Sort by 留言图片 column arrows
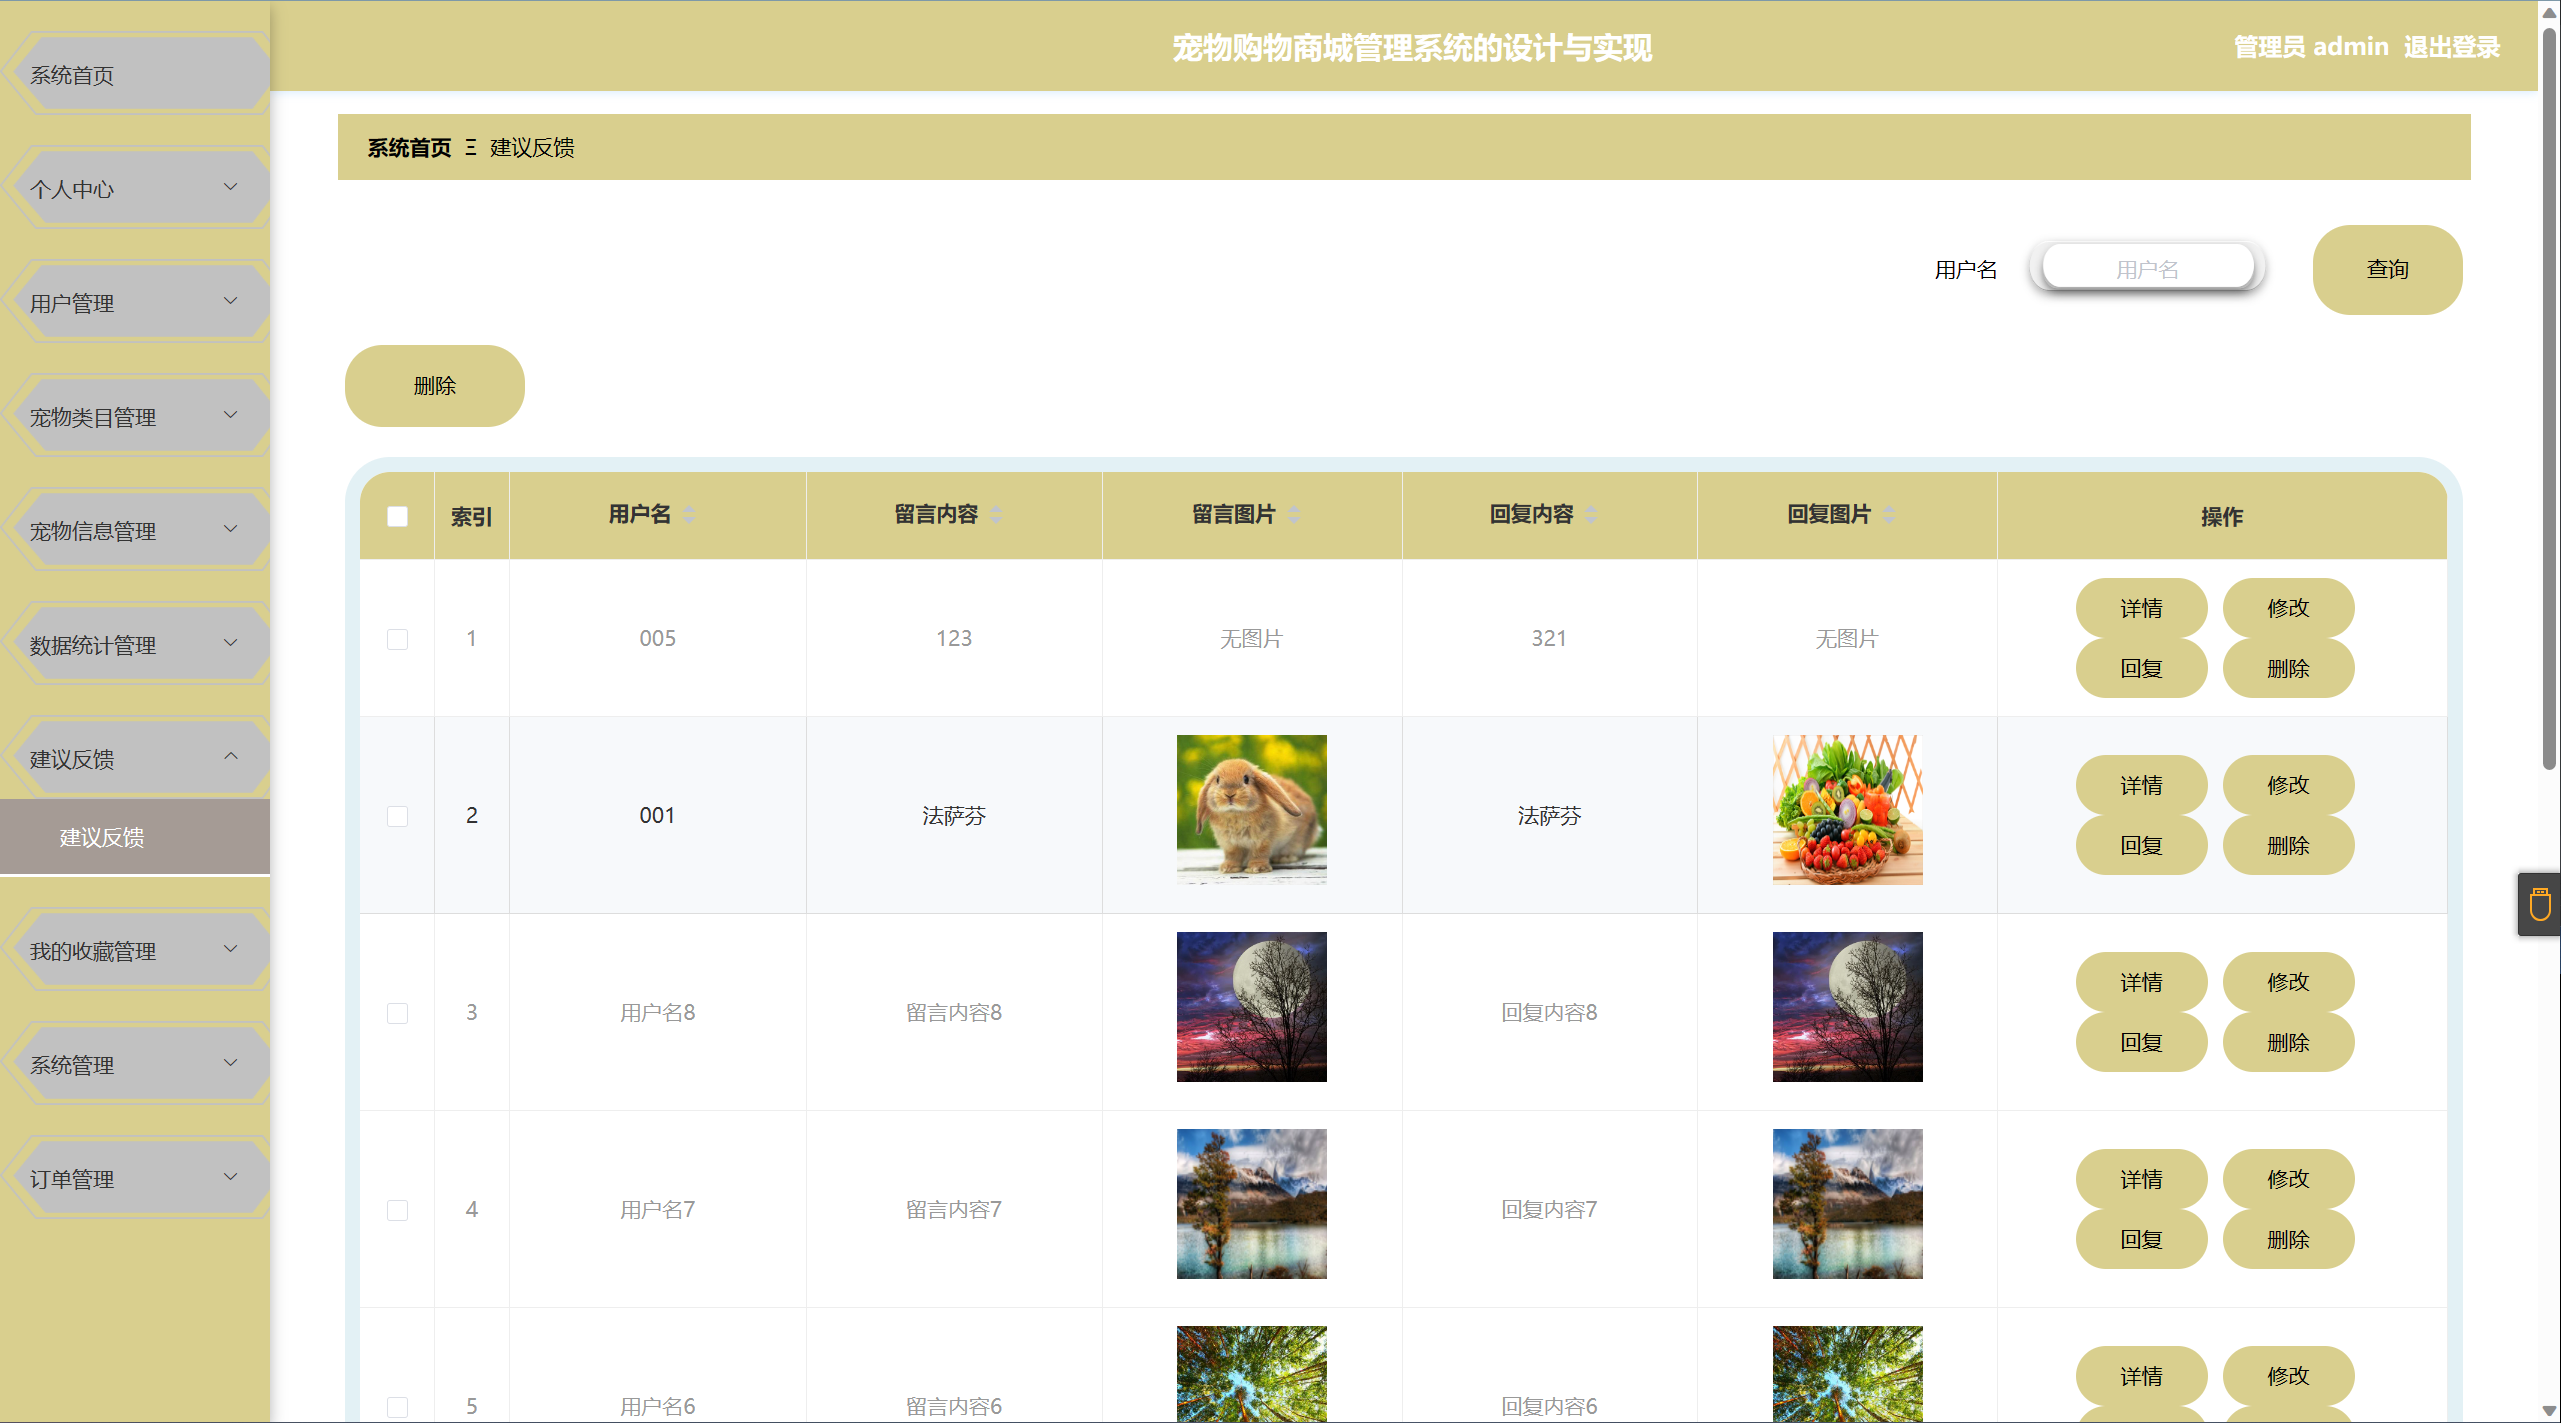This screenshot has height=1423, width=2561. pos(1294,514)
